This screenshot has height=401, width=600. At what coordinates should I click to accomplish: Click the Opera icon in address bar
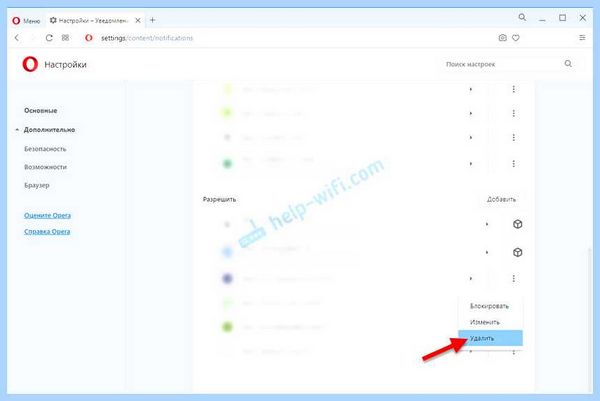point(89,37)
